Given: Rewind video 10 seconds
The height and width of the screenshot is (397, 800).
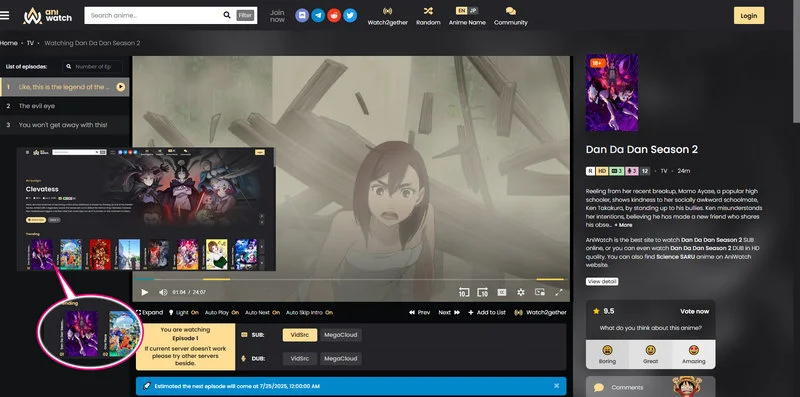Looking at the screenshot, I should click(463, 292).
